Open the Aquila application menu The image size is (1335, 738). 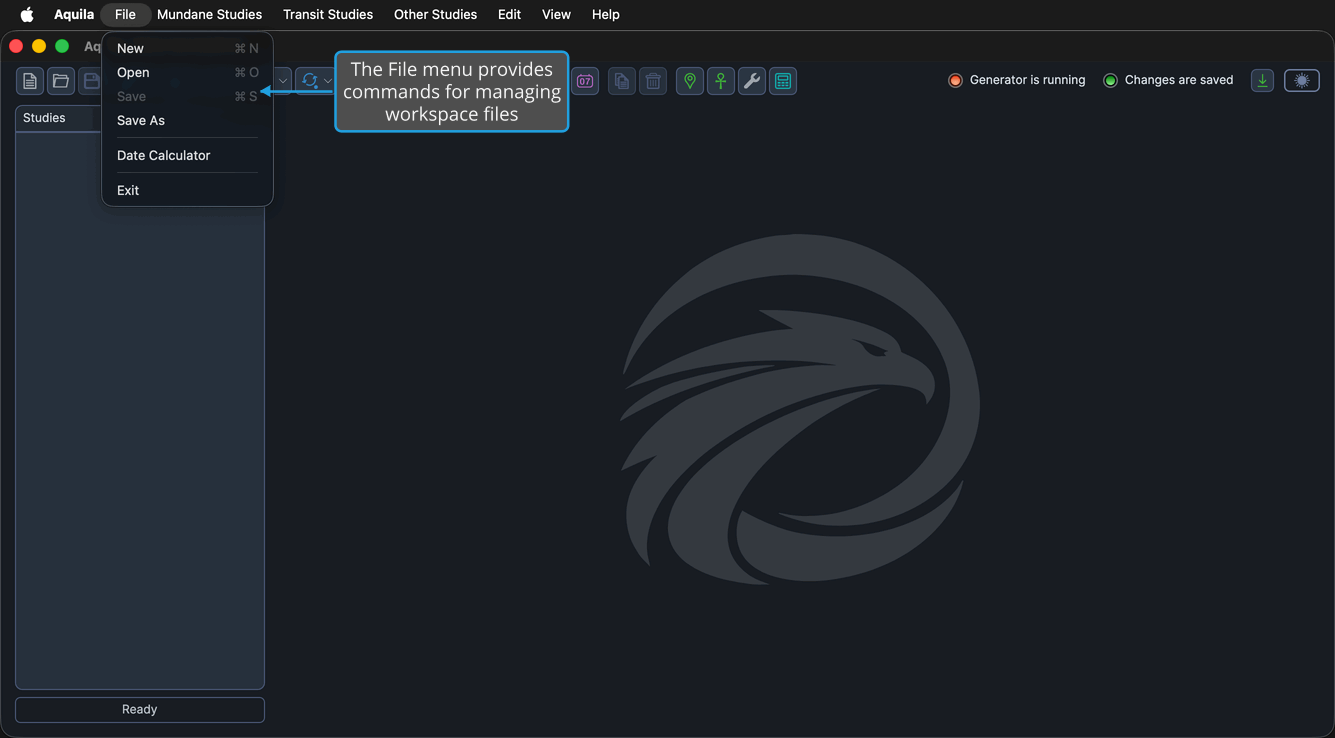point(74,14)
